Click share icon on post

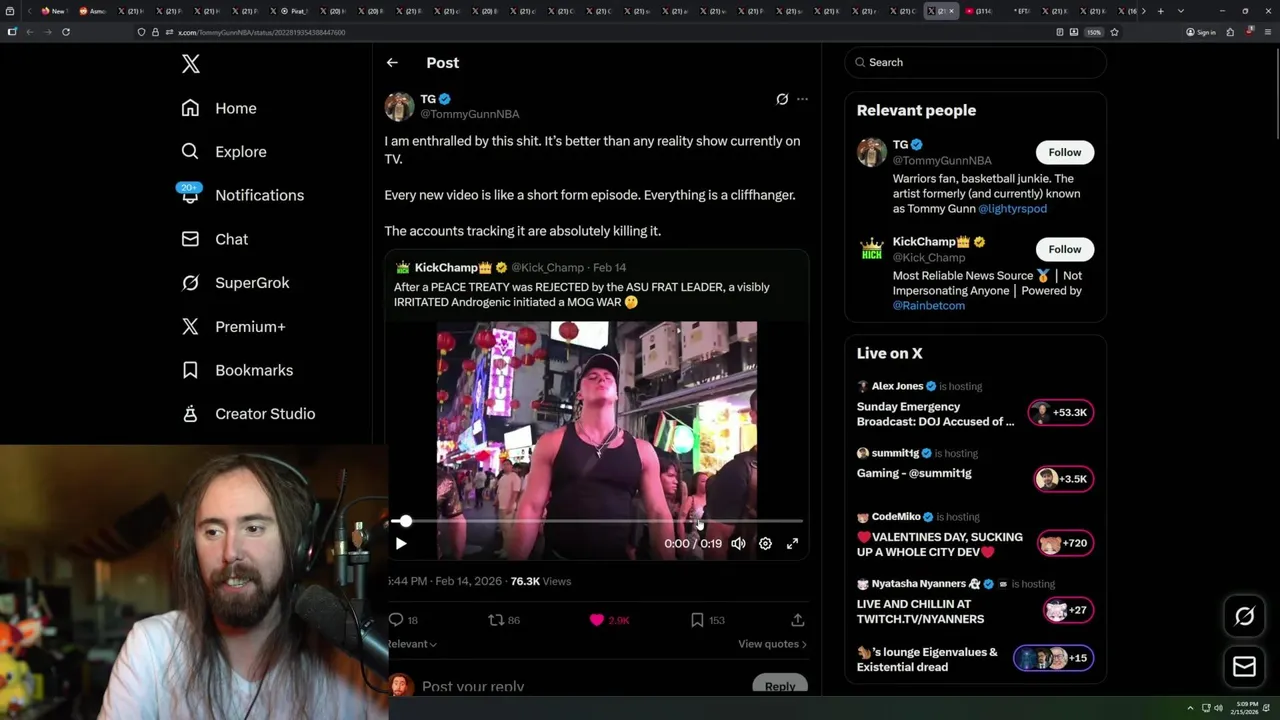coord(797,620)
